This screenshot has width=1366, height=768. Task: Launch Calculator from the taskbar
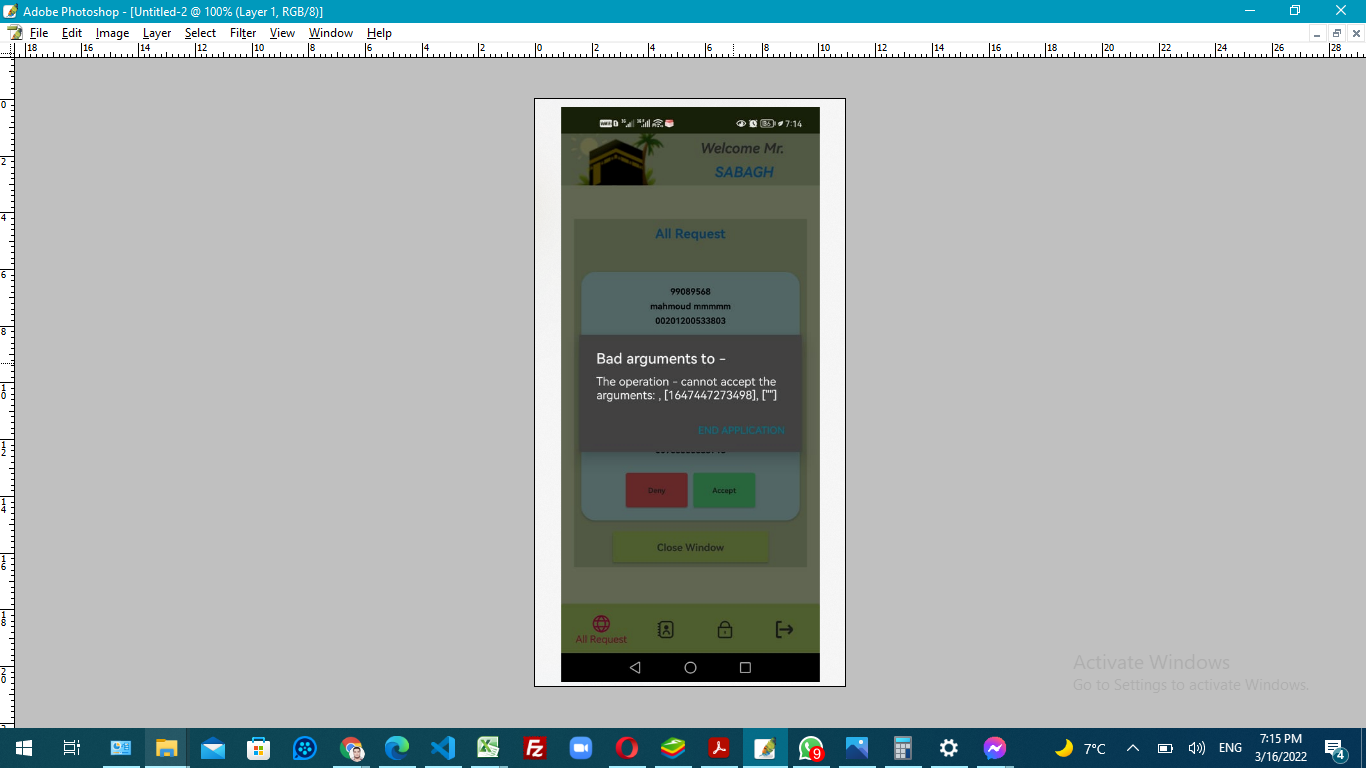903,748
